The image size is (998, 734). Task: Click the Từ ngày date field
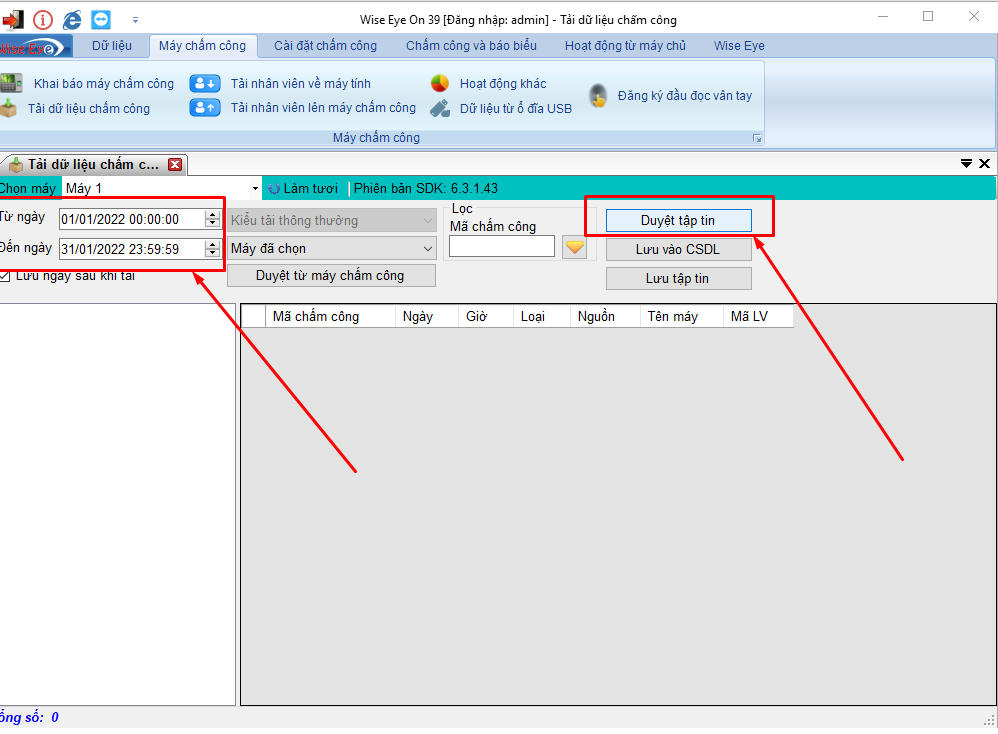tap(132, 219)
